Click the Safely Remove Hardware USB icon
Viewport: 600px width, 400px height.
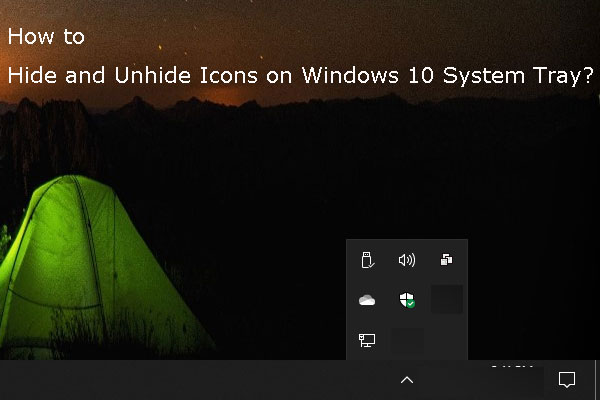pos(367,260)
